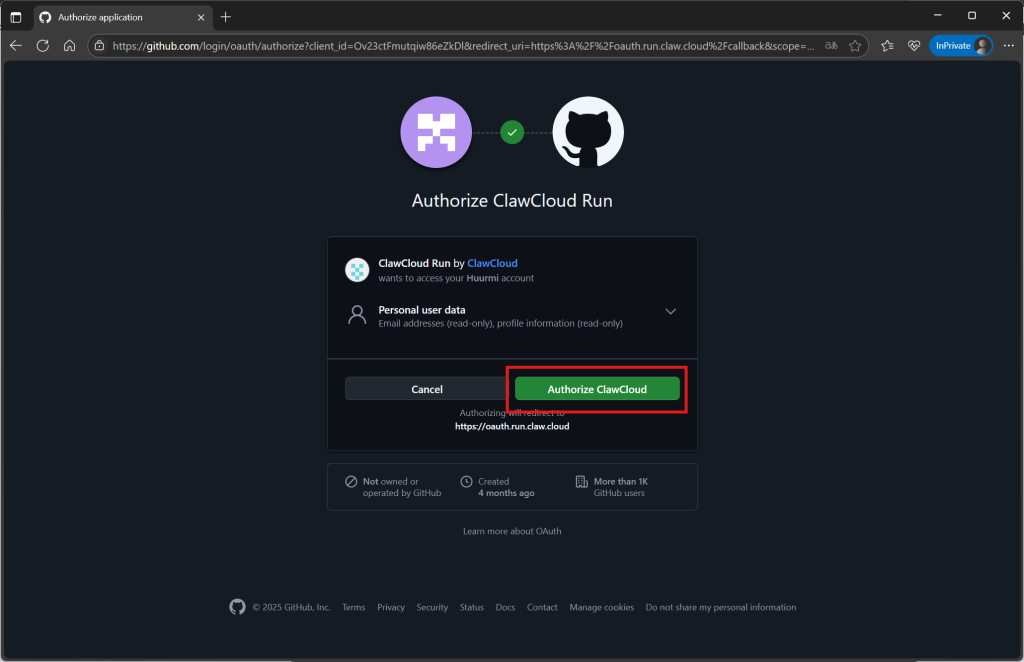This screenshot has width=1024, height=662.
Task: Click the purple ClawCloud Run logo
Action: pos(436,132)
